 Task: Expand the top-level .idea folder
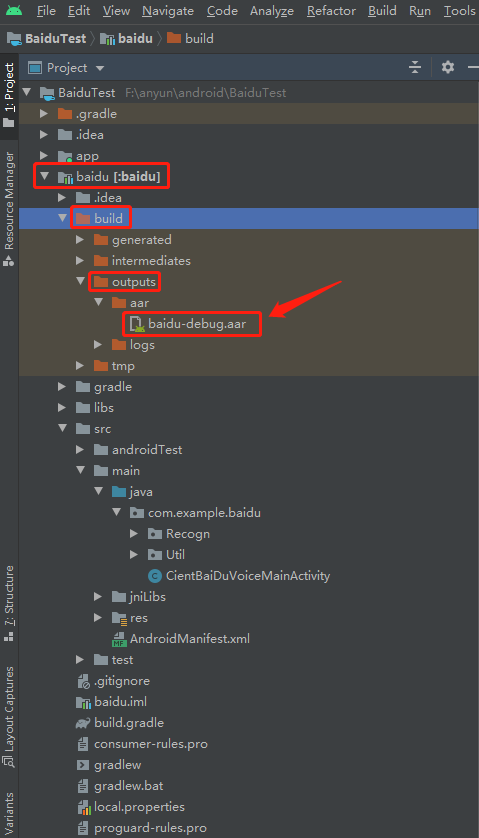(x=45, y=135)
